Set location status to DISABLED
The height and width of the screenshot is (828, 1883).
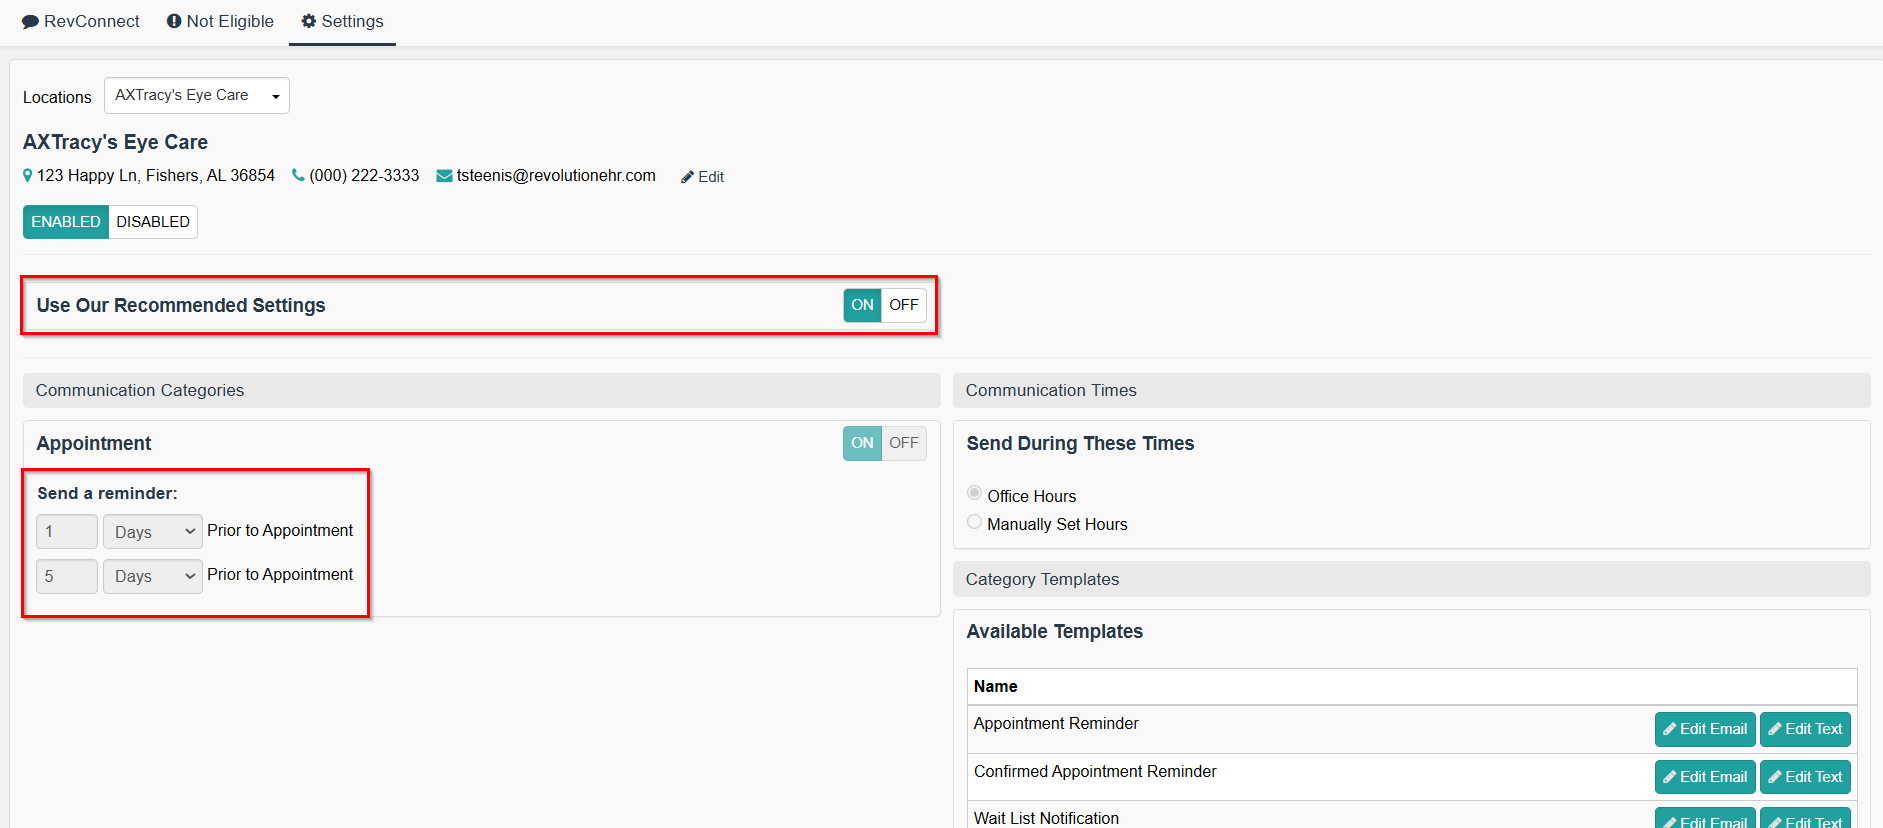[x=152, y=222]
